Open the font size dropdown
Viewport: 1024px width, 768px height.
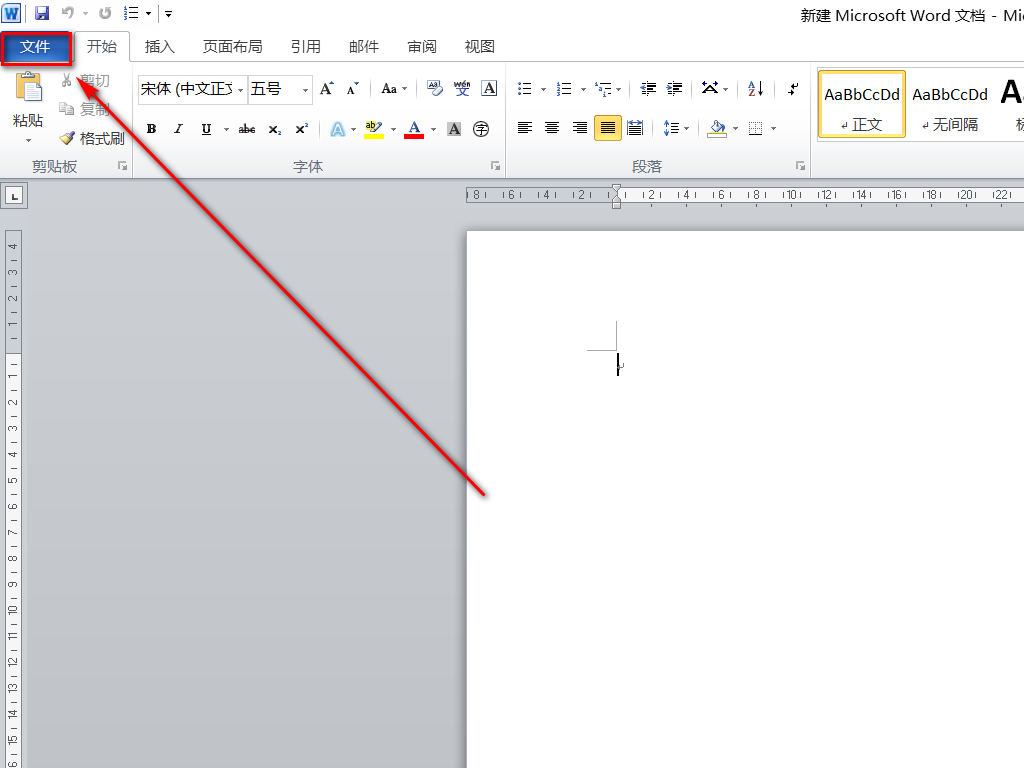pos(304,89)
